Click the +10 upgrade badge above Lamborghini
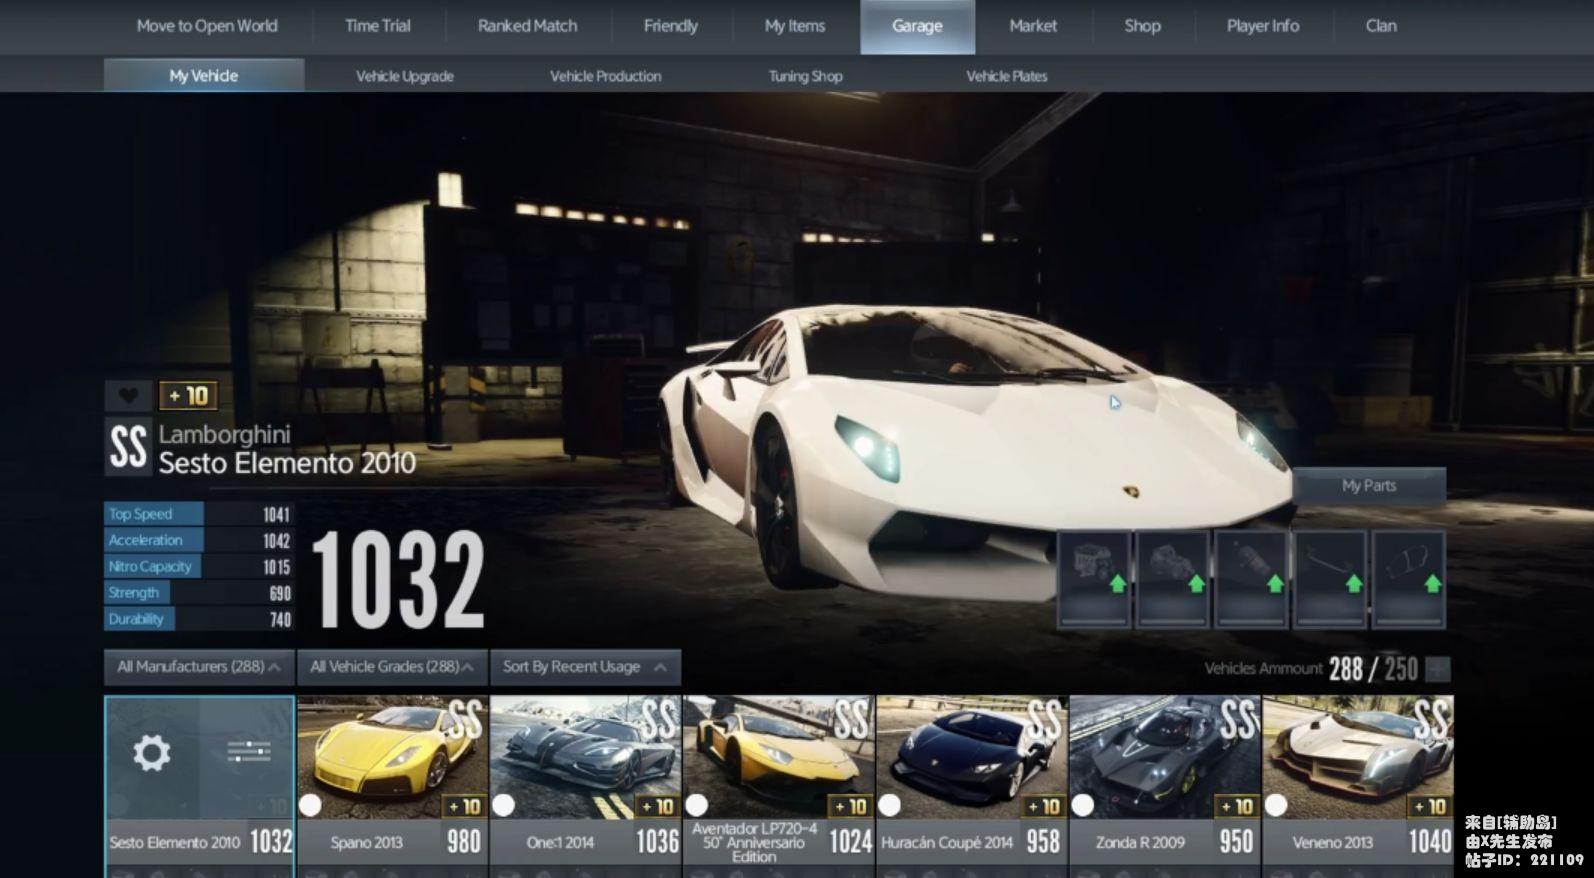Viewport: 1594px width, 878px height. click(188, 395)
